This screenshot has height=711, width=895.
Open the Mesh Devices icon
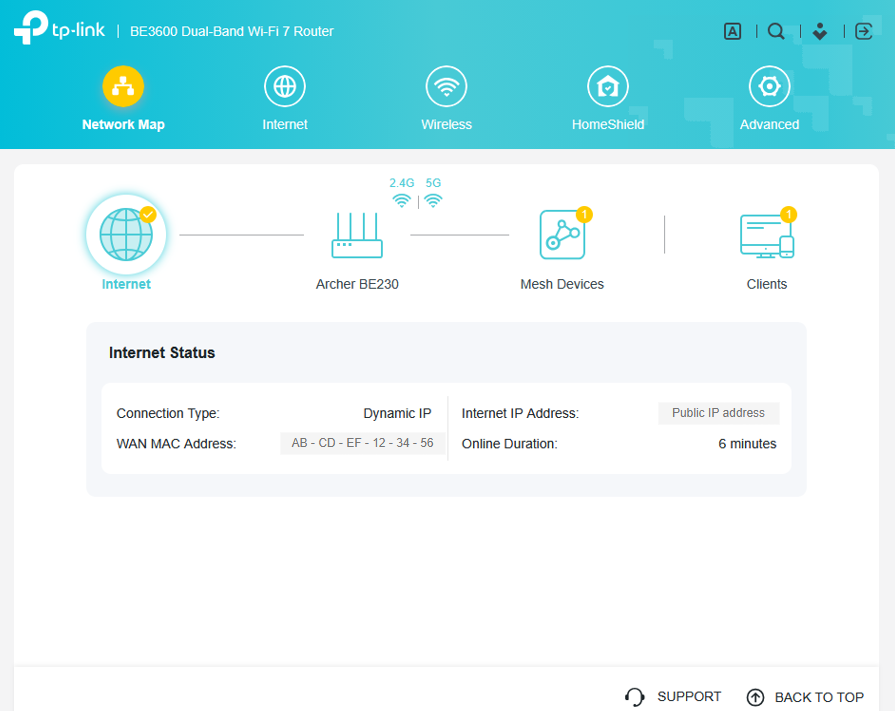pos(562,235)
